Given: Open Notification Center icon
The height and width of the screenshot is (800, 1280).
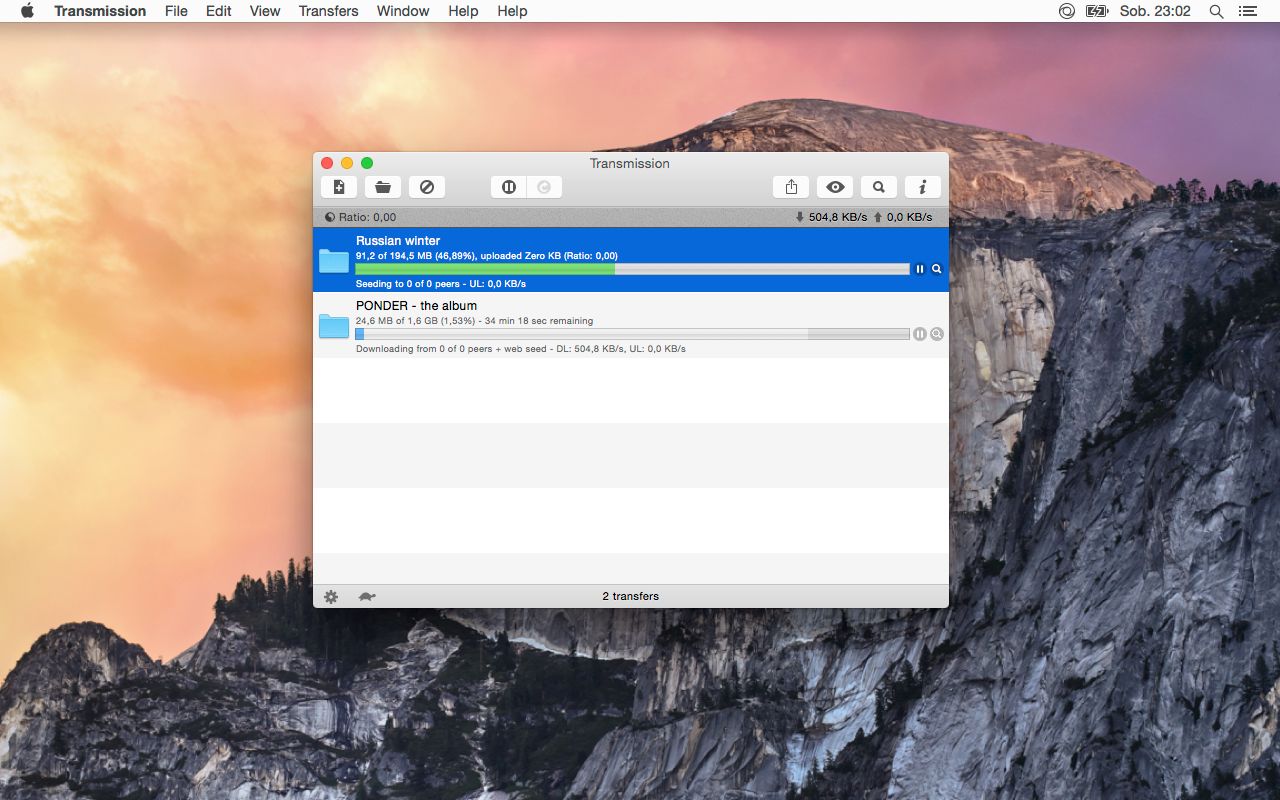Looking at the screenshot, I should pos(1247,11).
